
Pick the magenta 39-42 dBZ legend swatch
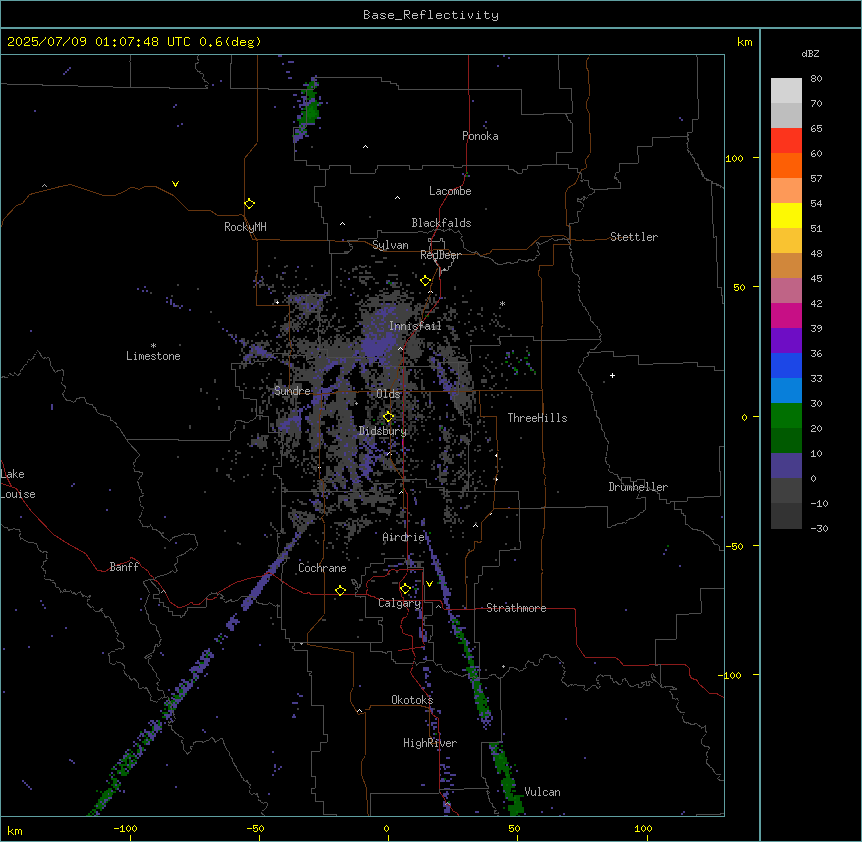pyautogui.click(x=786, y=315)
